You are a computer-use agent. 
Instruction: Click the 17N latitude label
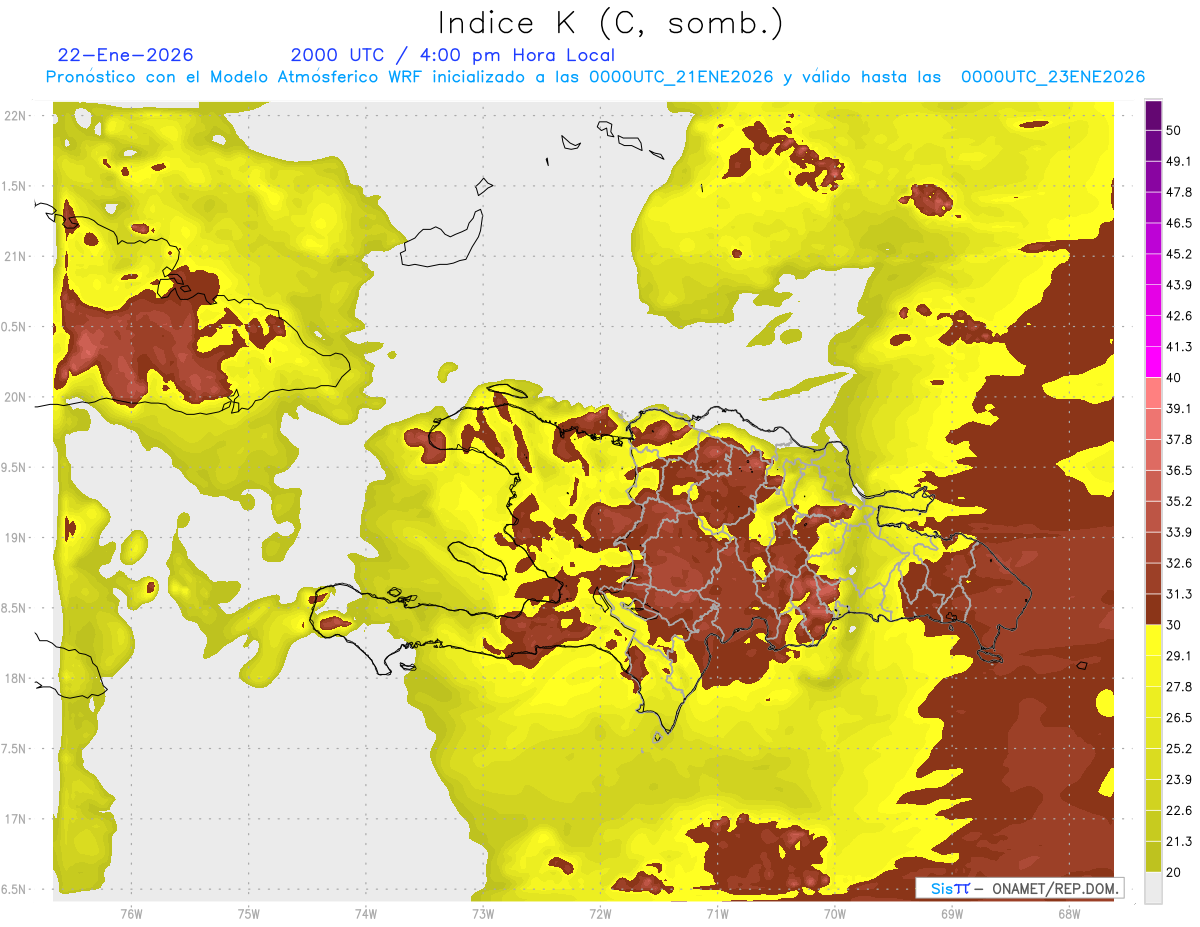(x=17, y=819)
